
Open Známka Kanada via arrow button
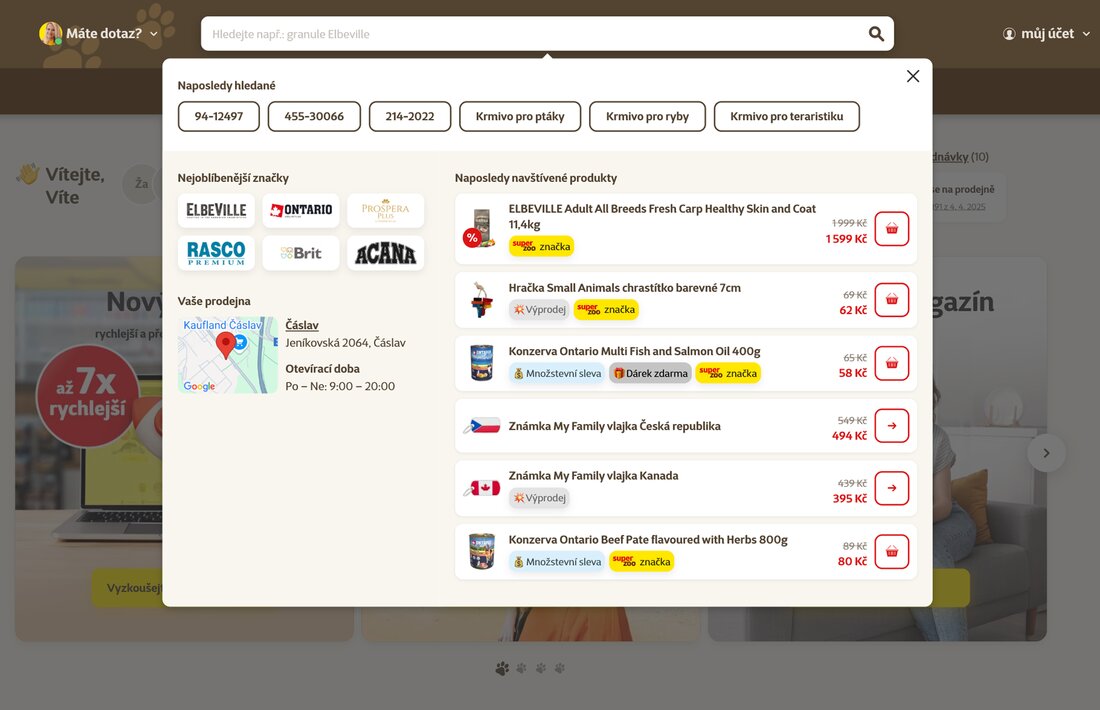tap(891, 488)
